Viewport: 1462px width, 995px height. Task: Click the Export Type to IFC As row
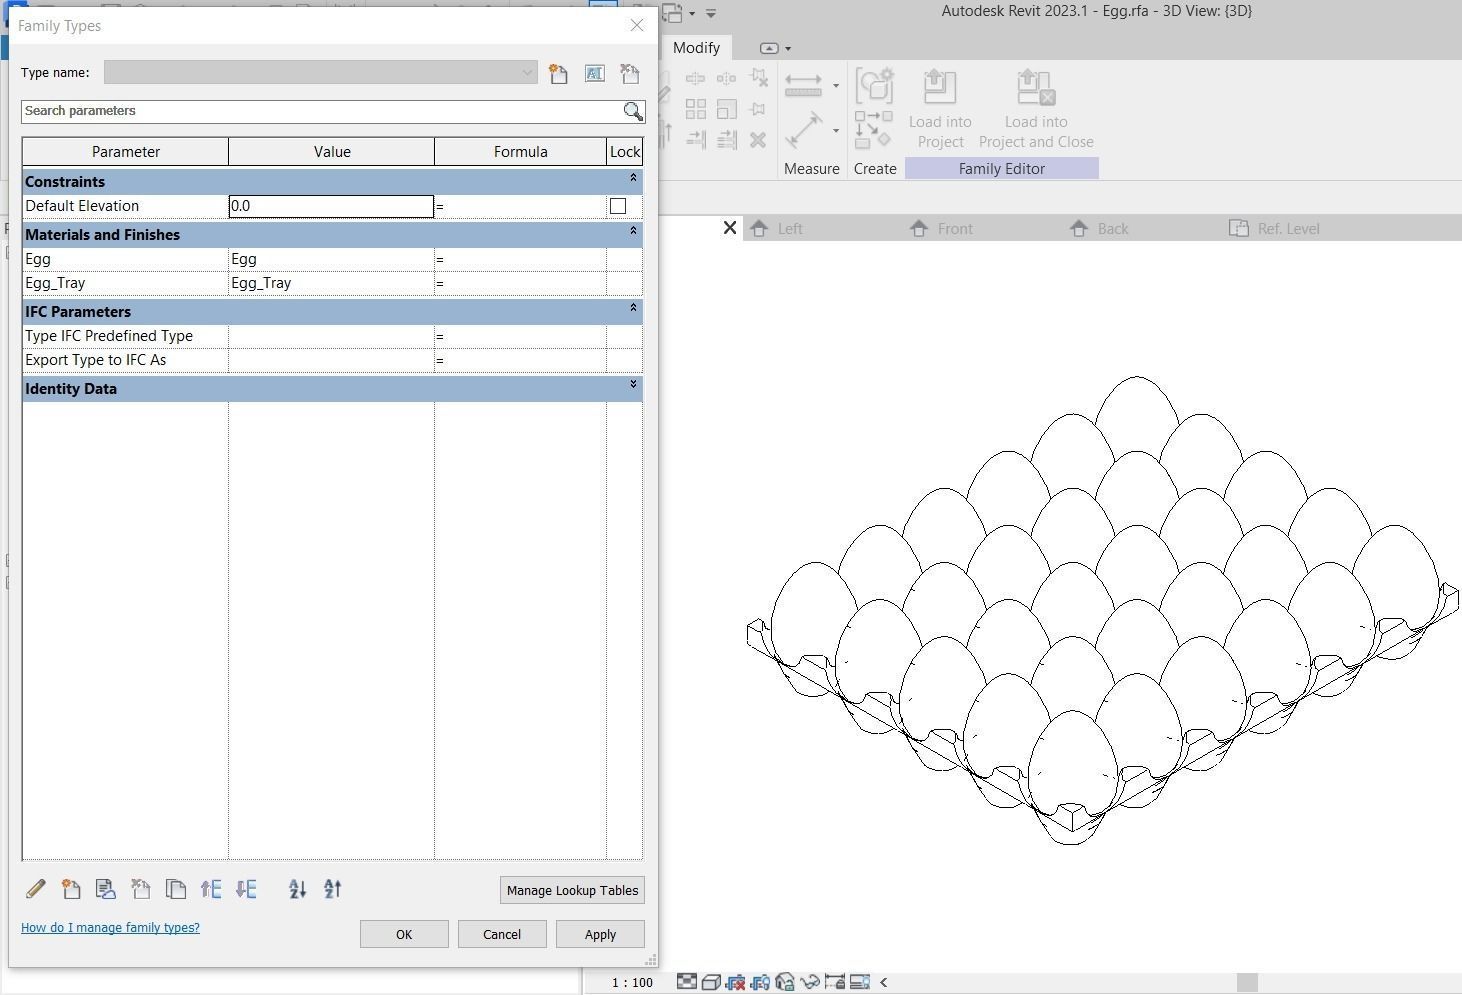point(332,360)
